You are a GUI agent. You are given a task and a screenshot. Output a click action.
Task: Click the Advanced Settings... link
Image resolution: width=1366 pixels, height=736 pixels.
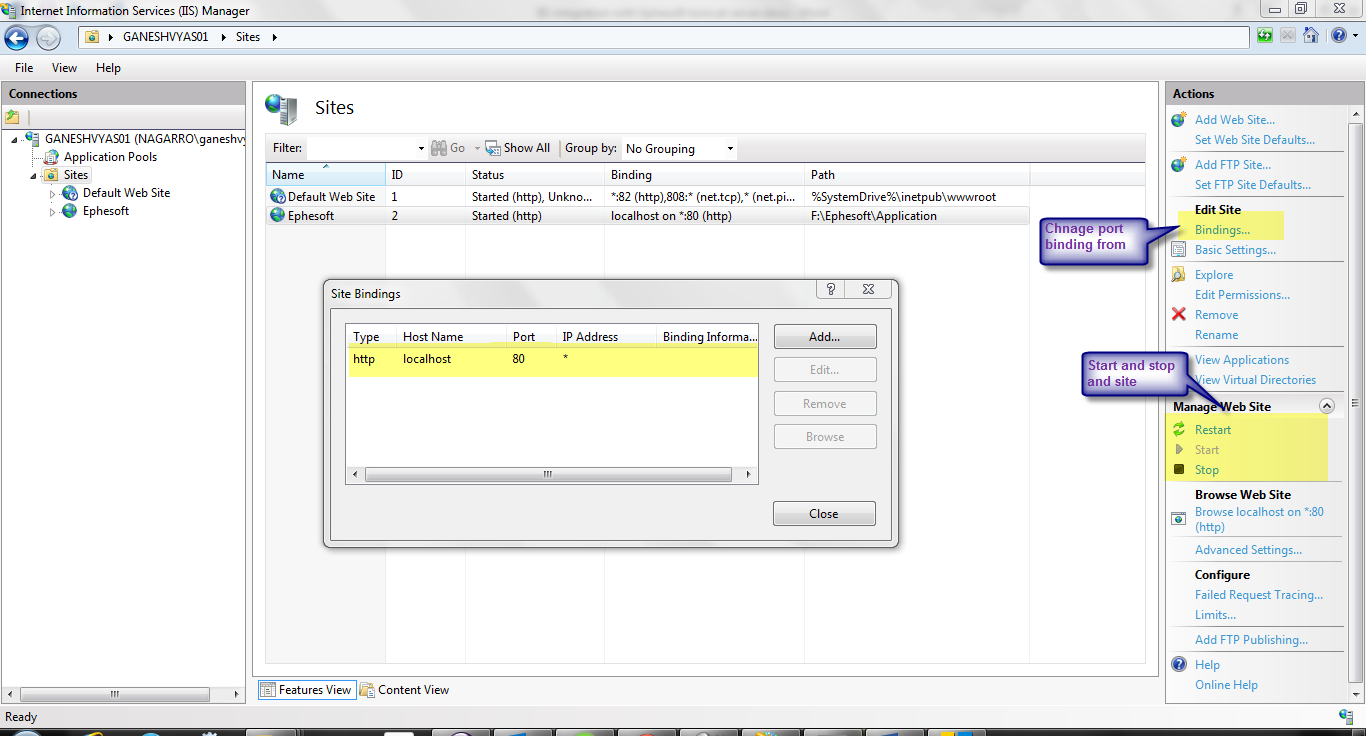pos(1248,550)
